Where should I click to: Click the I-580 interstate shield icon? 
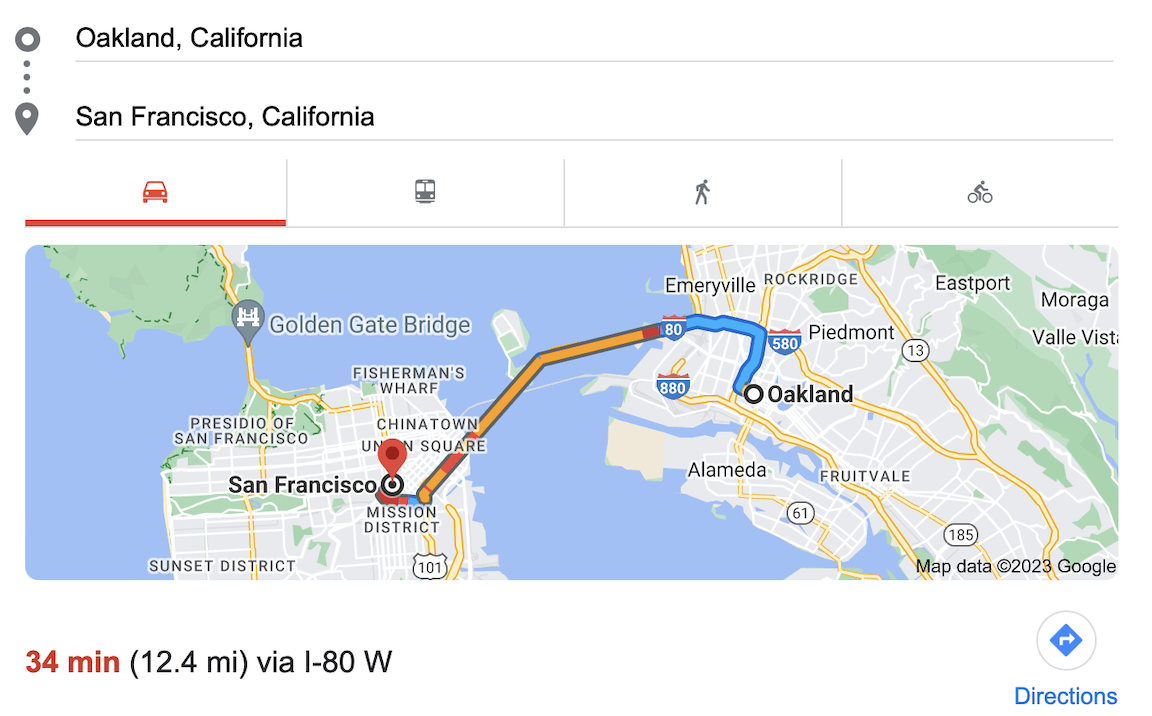[785, 340]
